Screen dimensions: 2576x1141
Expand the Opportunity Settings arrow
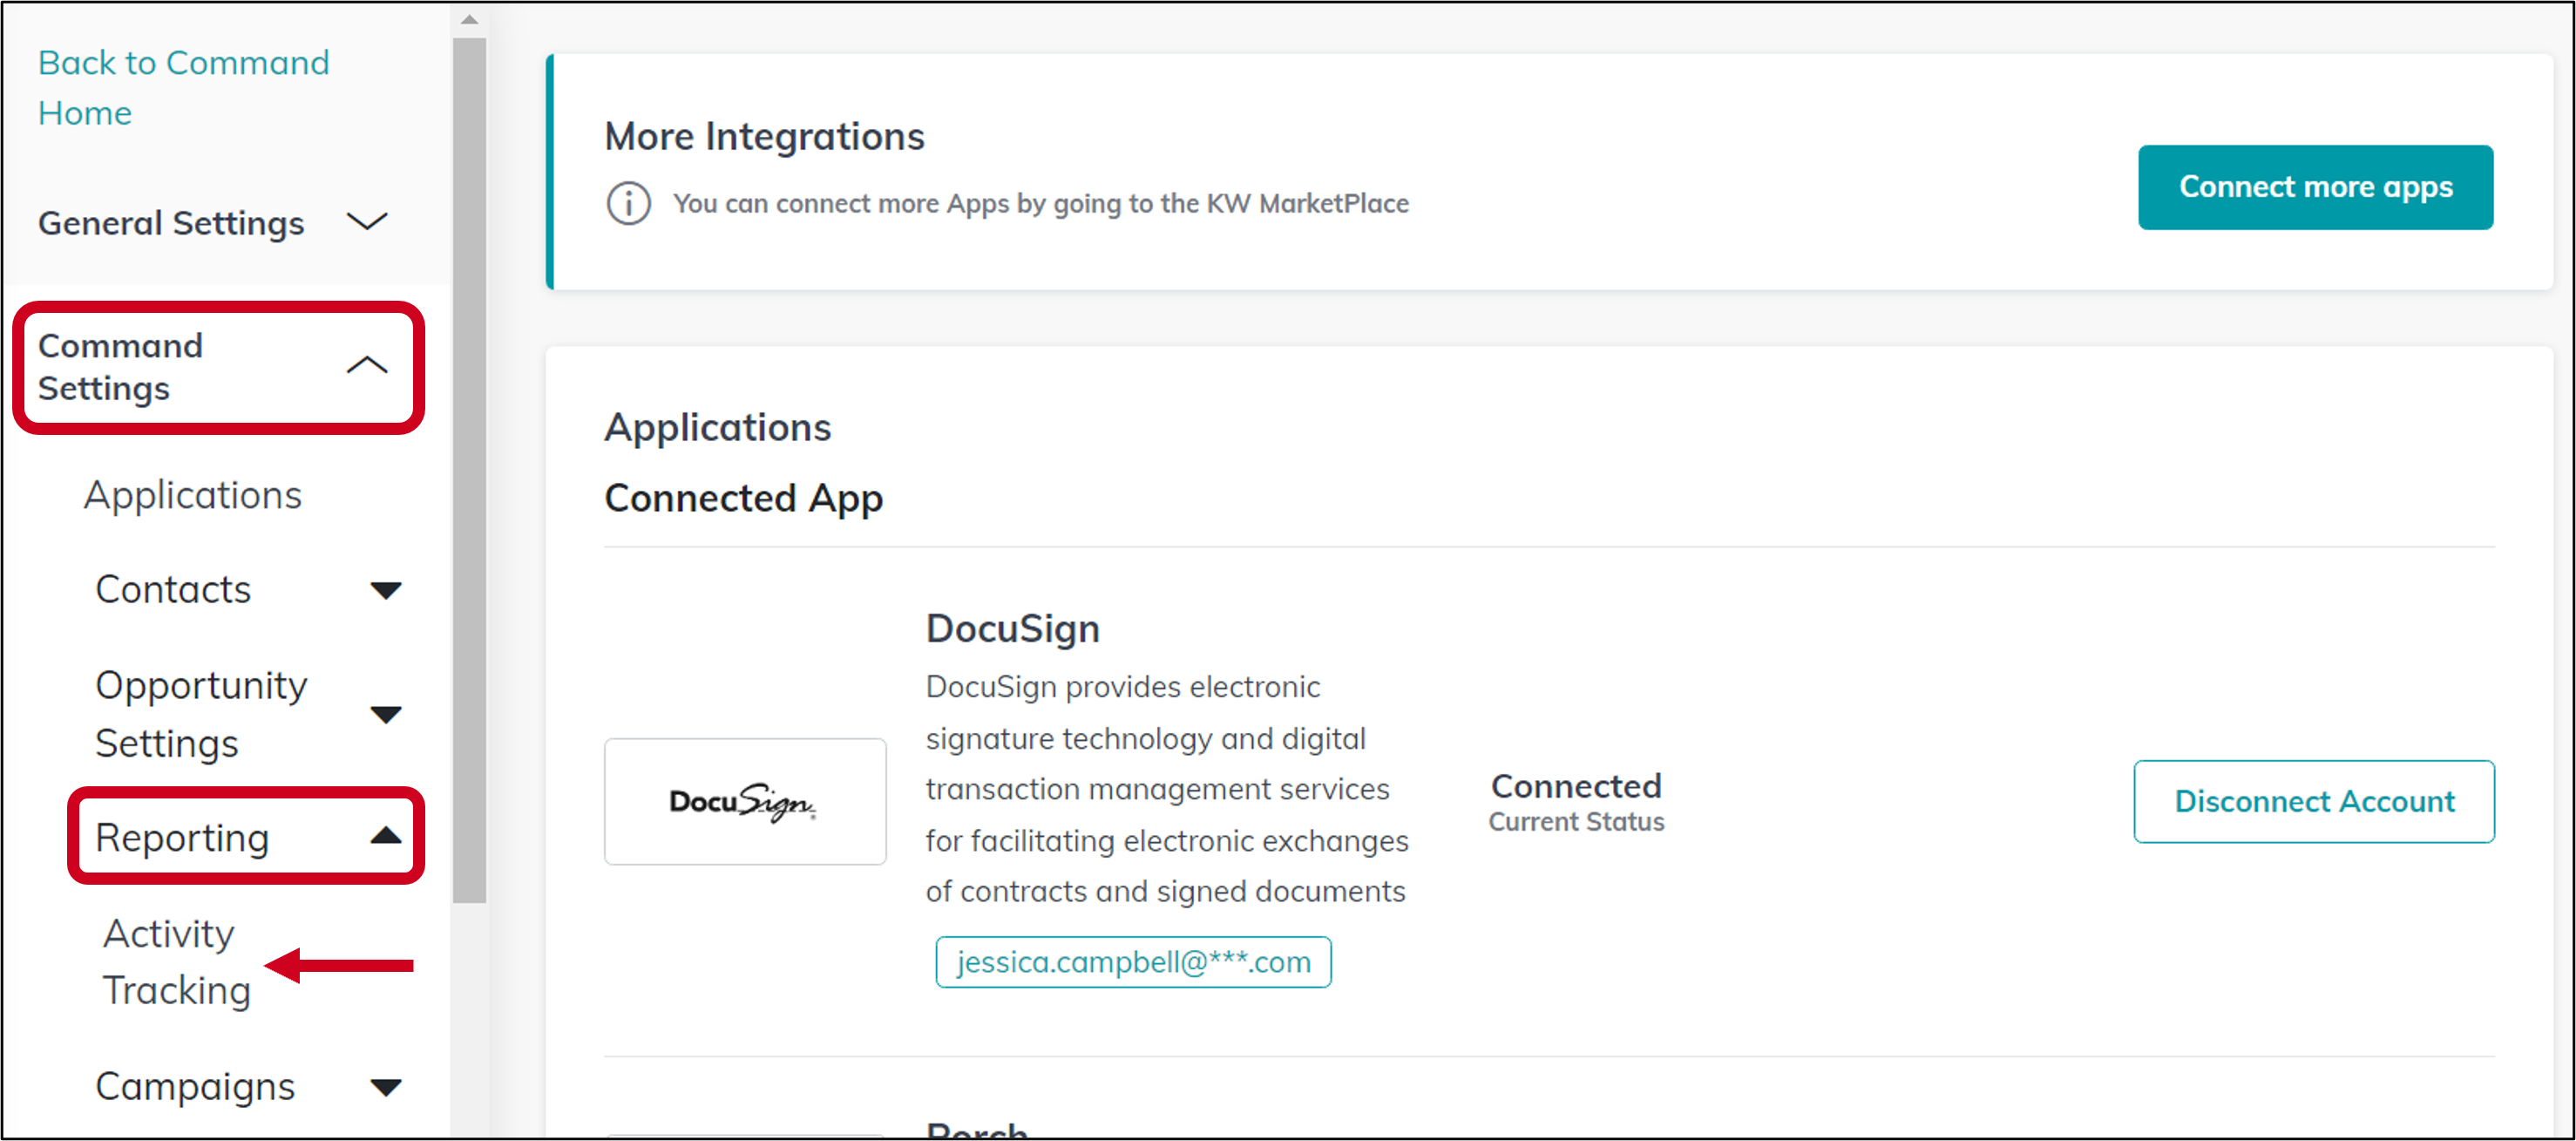pyautogui.click(x=386, y=714)
